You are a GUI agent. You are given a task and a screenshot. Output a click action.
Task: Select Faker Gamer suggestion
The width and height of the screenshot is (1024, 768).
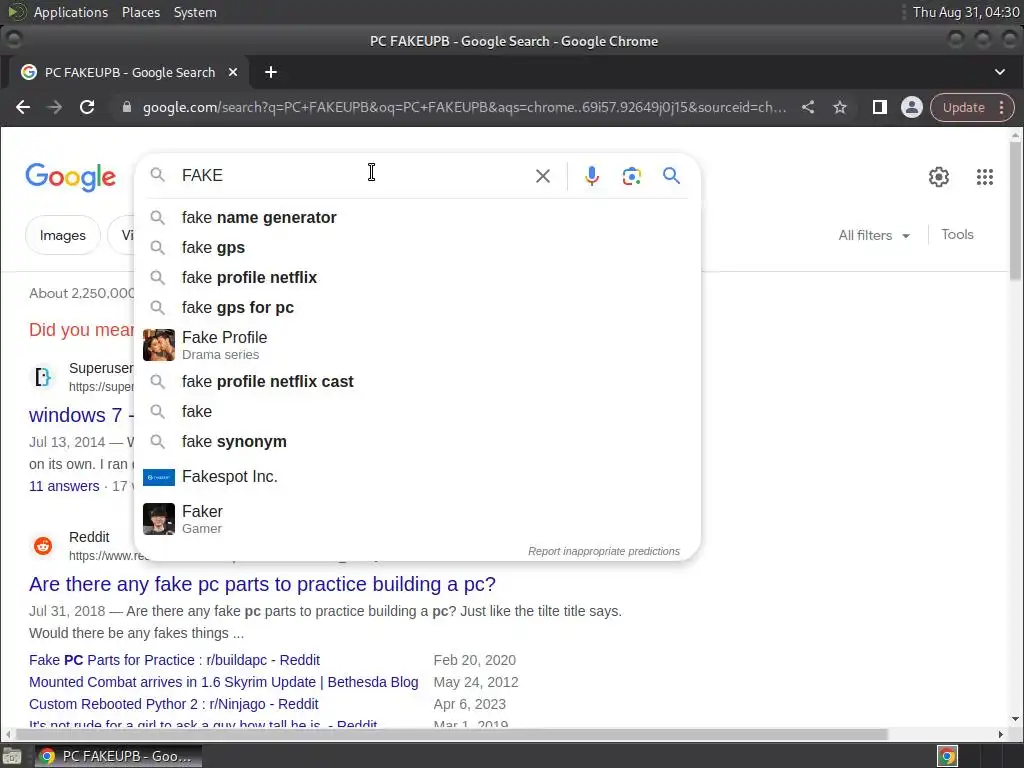(417, 519)
